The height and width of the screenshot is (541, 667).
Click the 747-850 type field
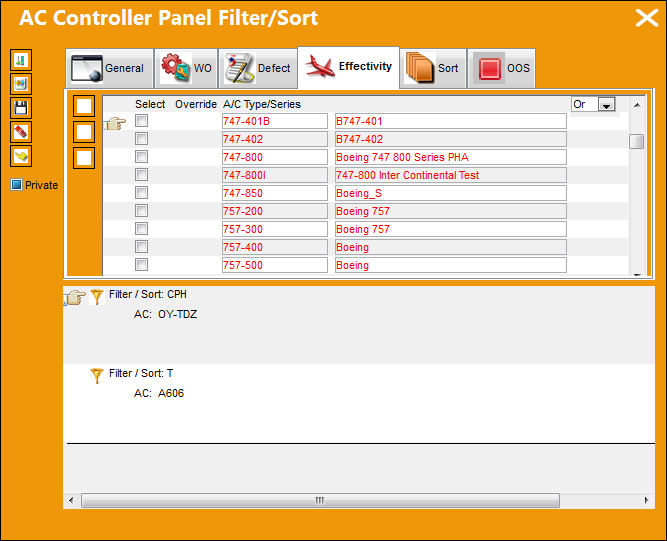pyautogui.click(x=274, y=193)
